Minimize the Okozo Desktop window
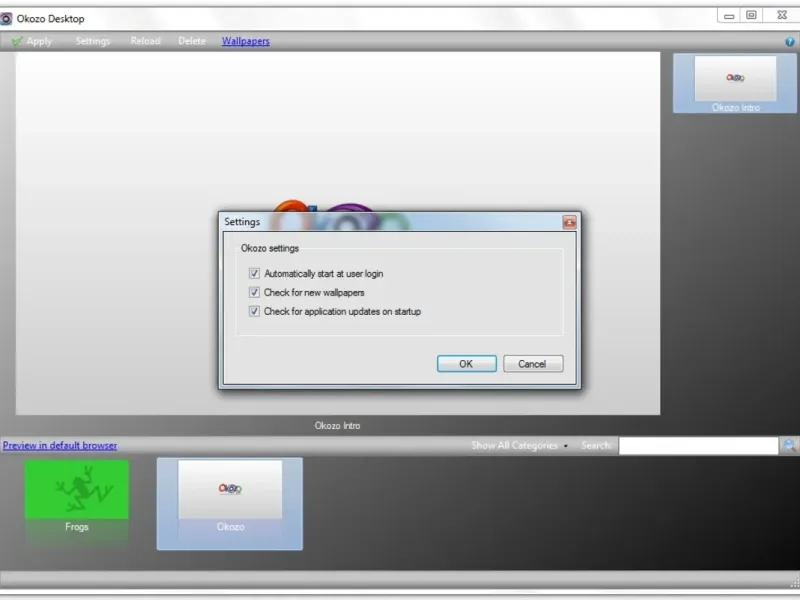Image resolution: width=800 pixels, height=600 pixels. click(729, 16)
